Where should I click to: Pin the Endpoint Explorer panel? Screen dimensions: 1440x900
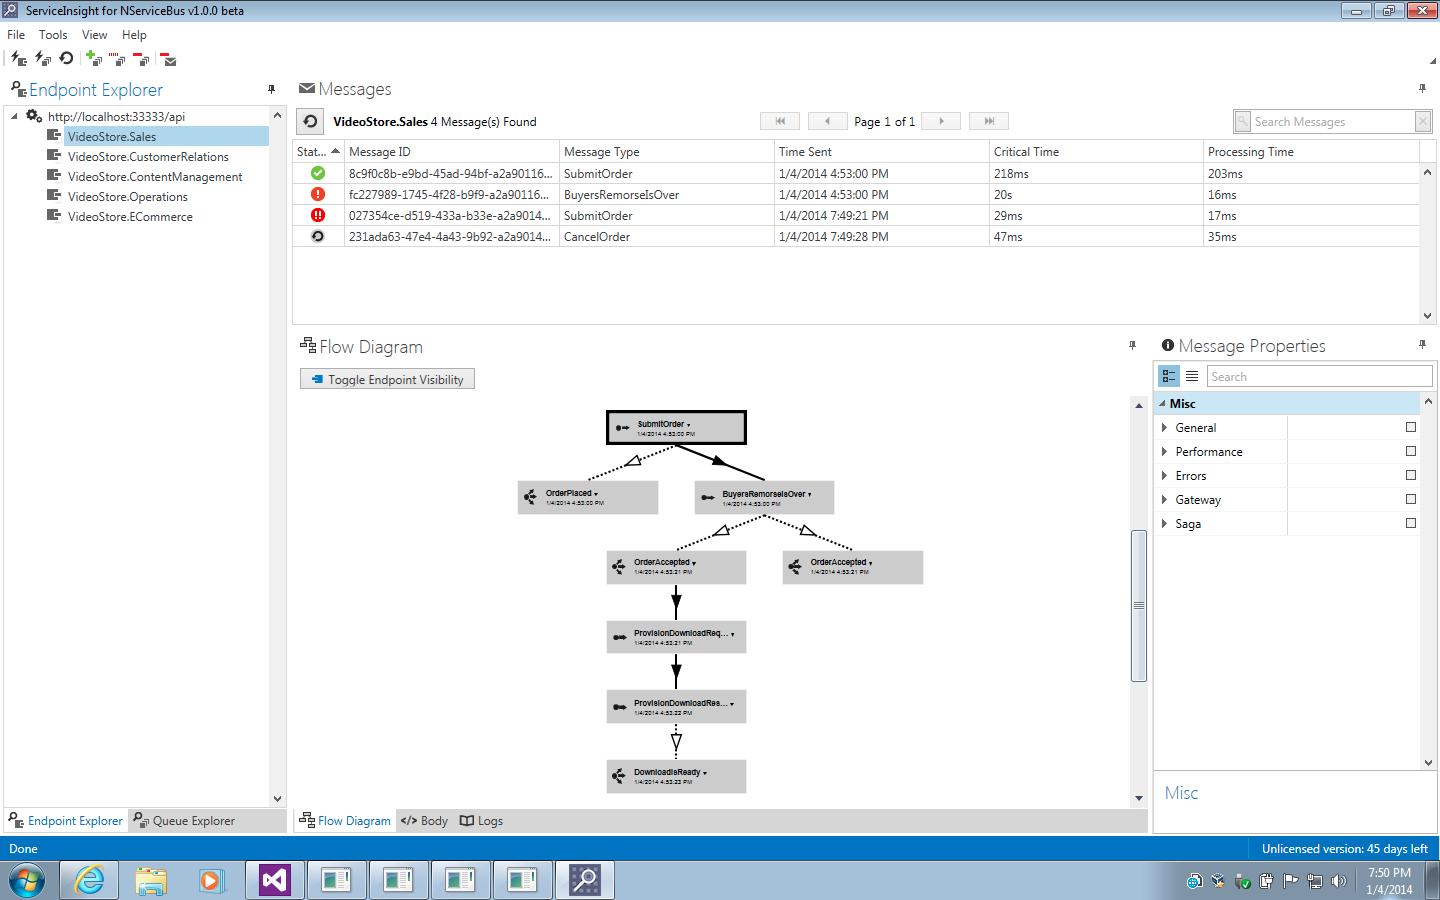pyautogui.click(x=272, y=89)
